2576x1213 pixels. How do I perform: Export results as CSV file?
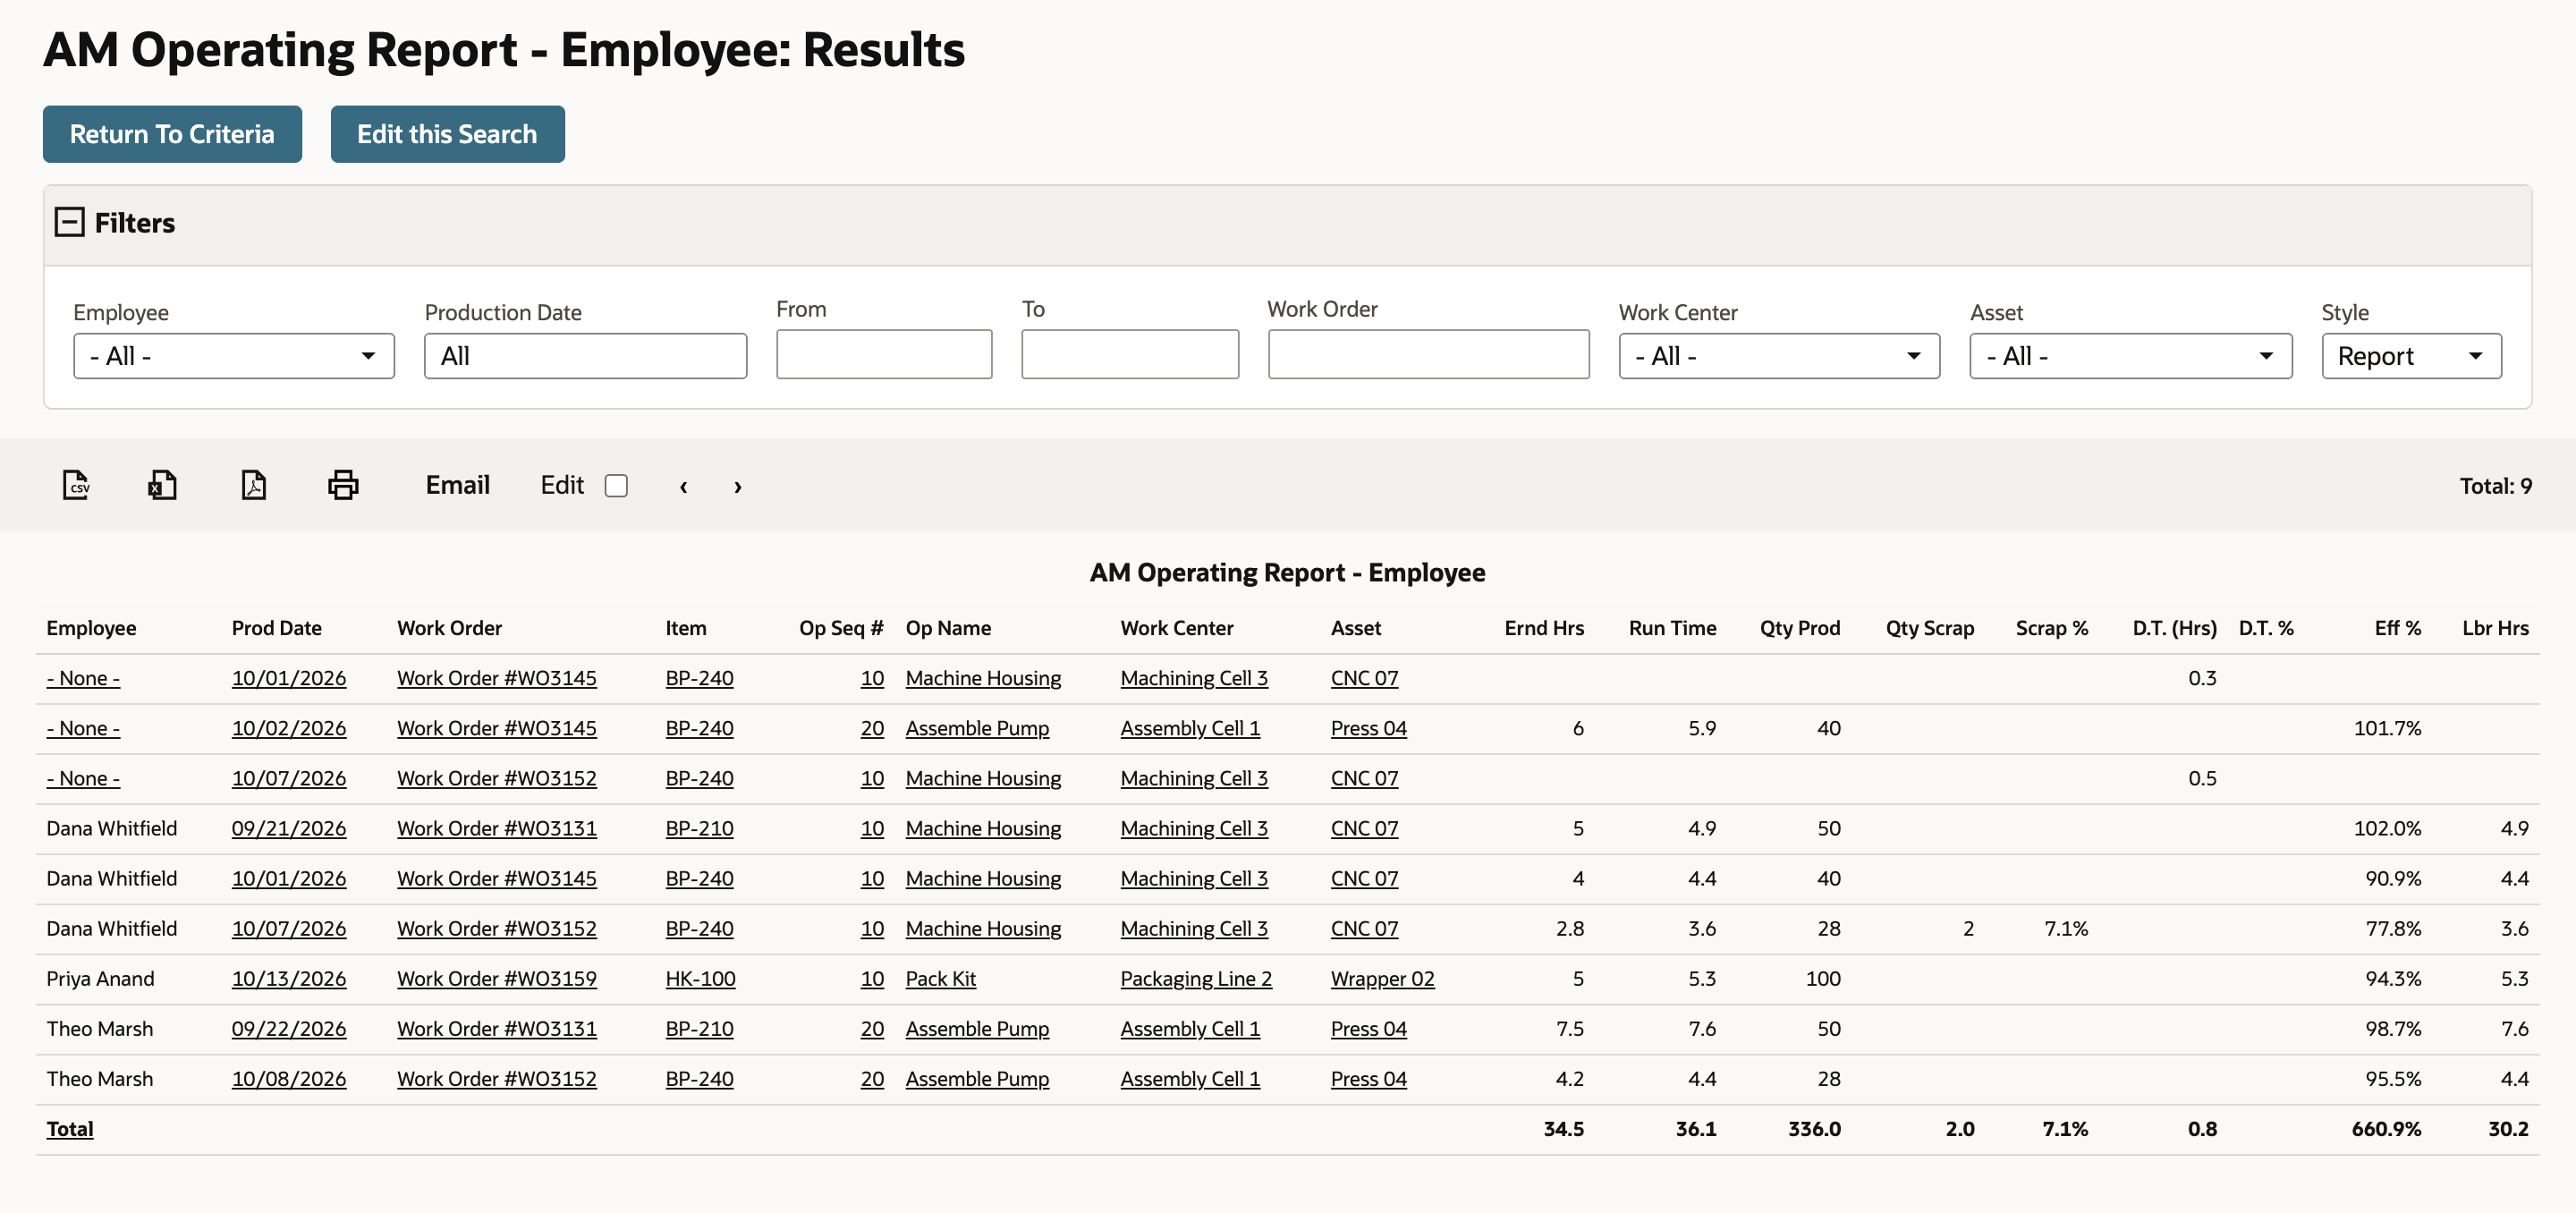pos(76,485)
